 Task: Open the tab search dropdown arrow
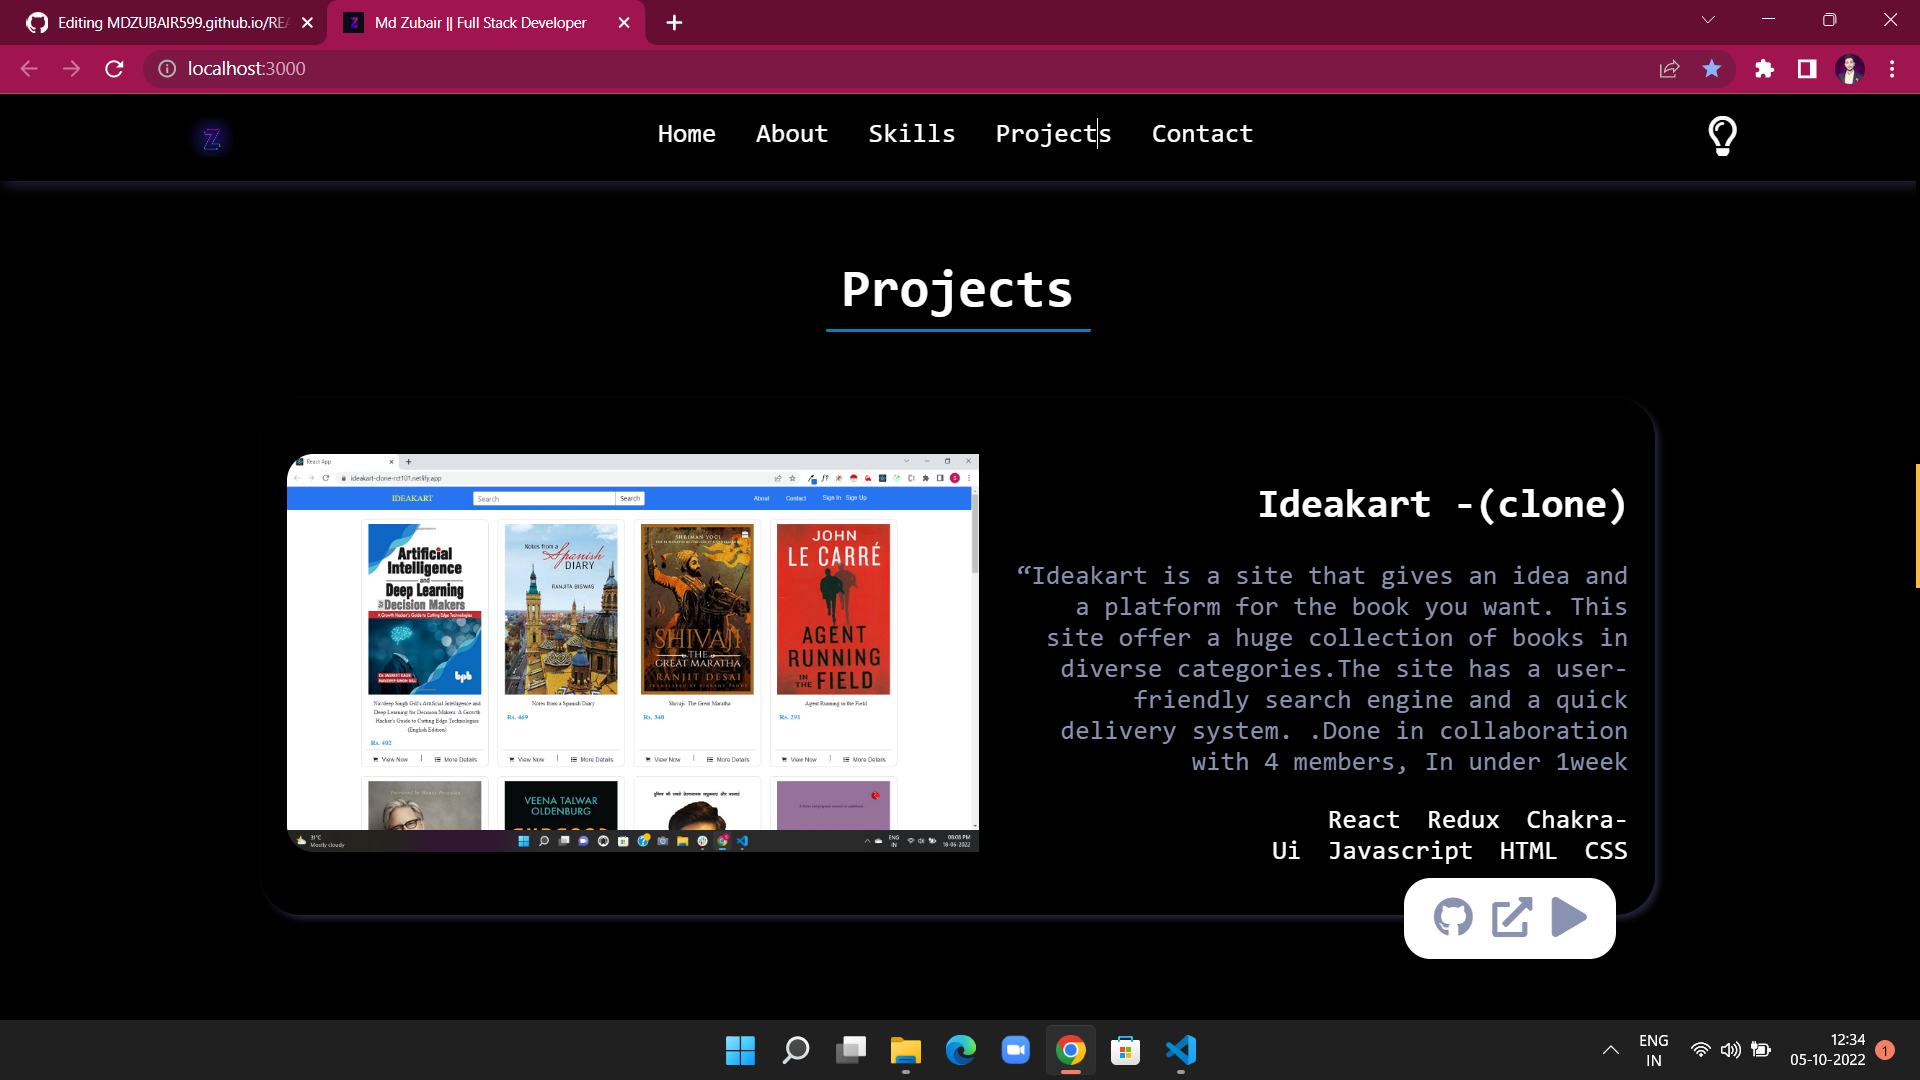pyautogui.click(x=1708, y=20)
